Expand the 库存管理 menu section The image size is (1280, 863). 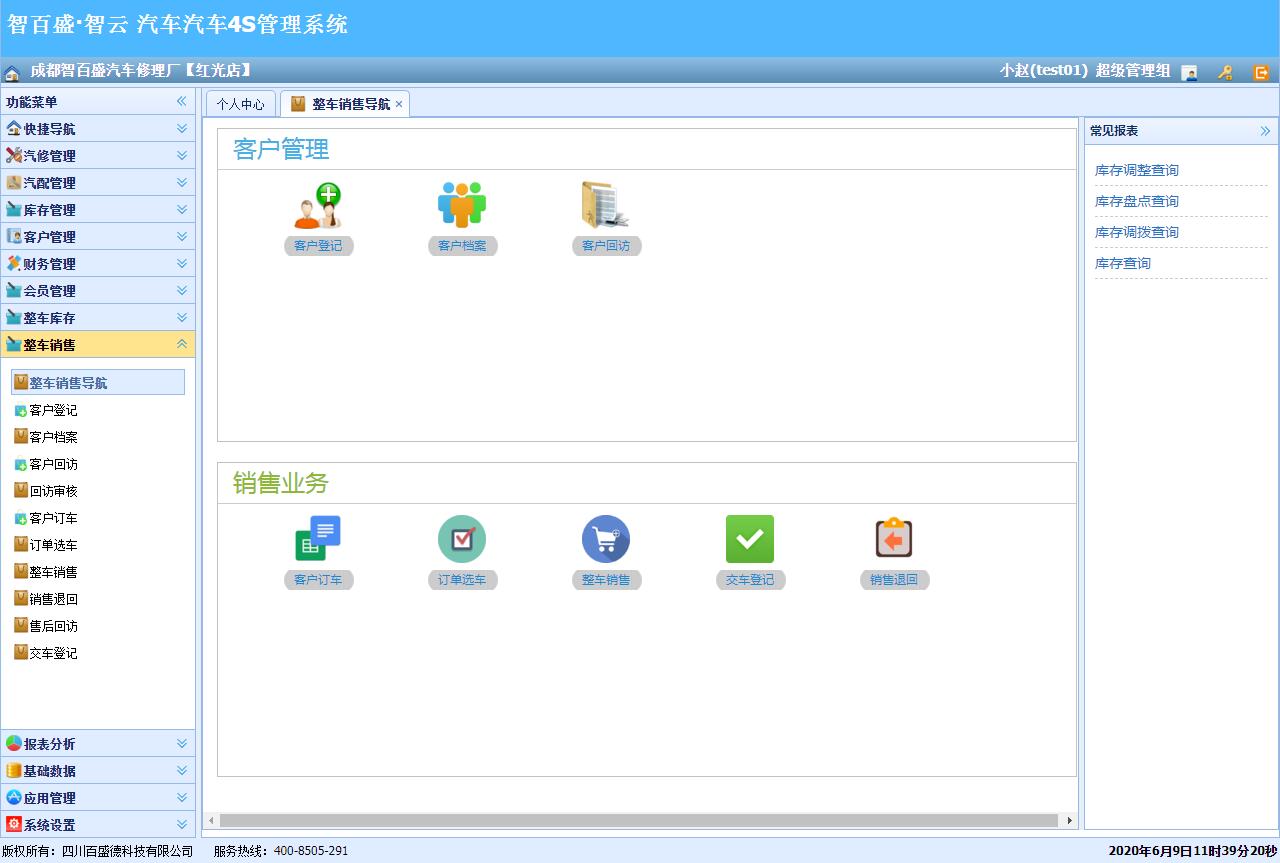pyautogui.click(x=182, y=209)
